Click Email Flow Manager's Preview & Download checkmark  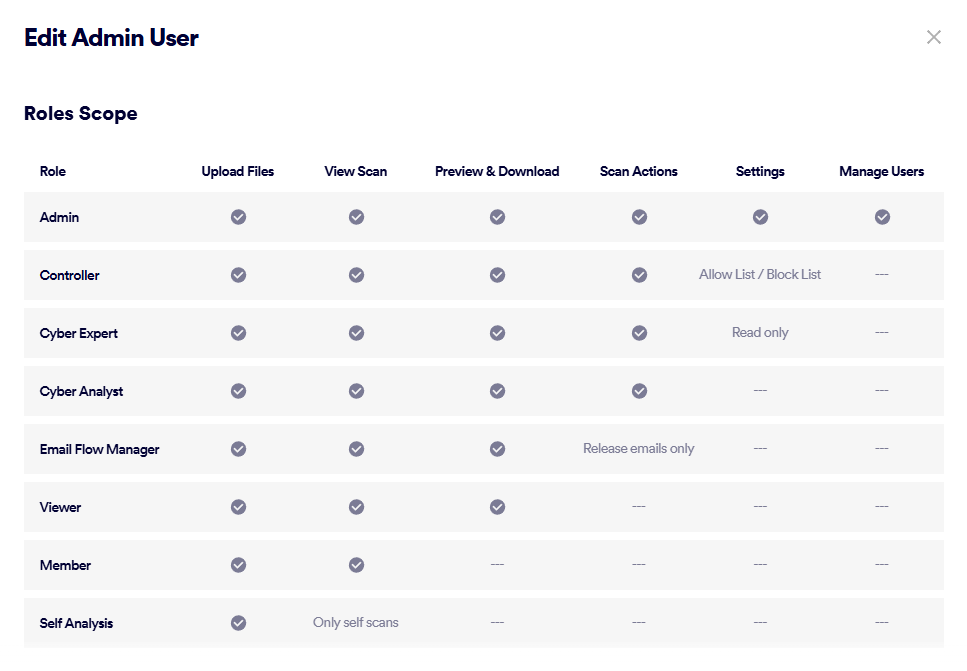tap(497, 449)
